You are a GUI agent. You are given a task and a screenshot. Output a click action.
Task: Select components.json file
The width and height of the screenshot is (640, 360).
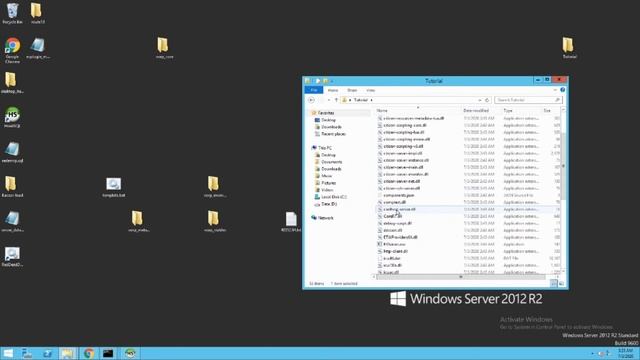click(398, 195)
